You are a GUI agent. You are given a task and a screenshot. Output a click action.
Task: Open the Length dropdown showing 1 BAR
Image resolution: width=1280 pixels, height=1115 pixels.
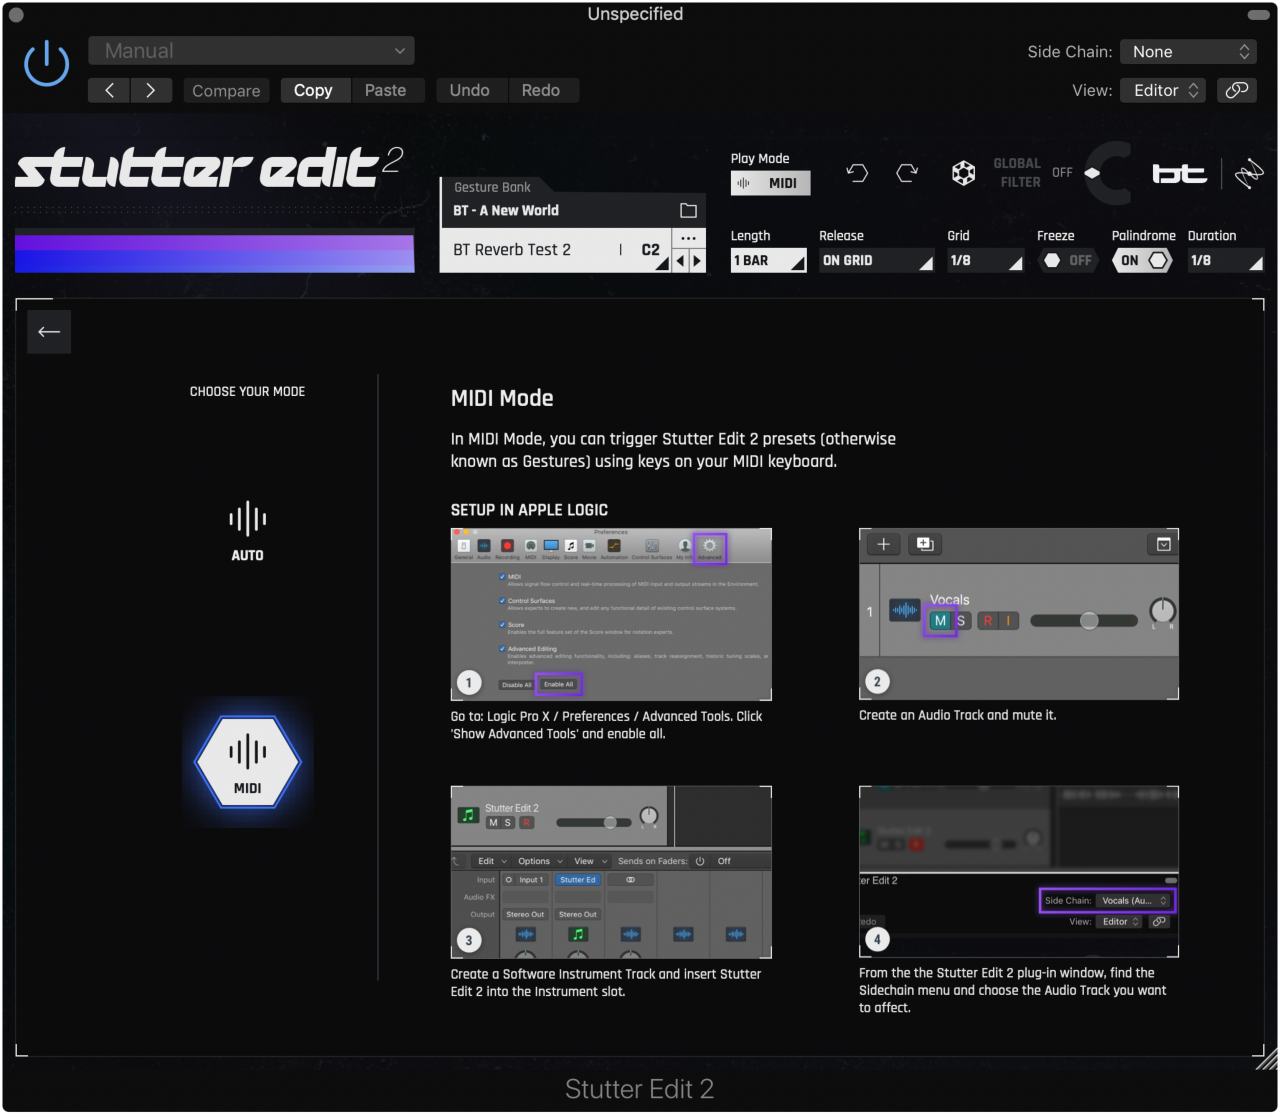click(767, 260)
